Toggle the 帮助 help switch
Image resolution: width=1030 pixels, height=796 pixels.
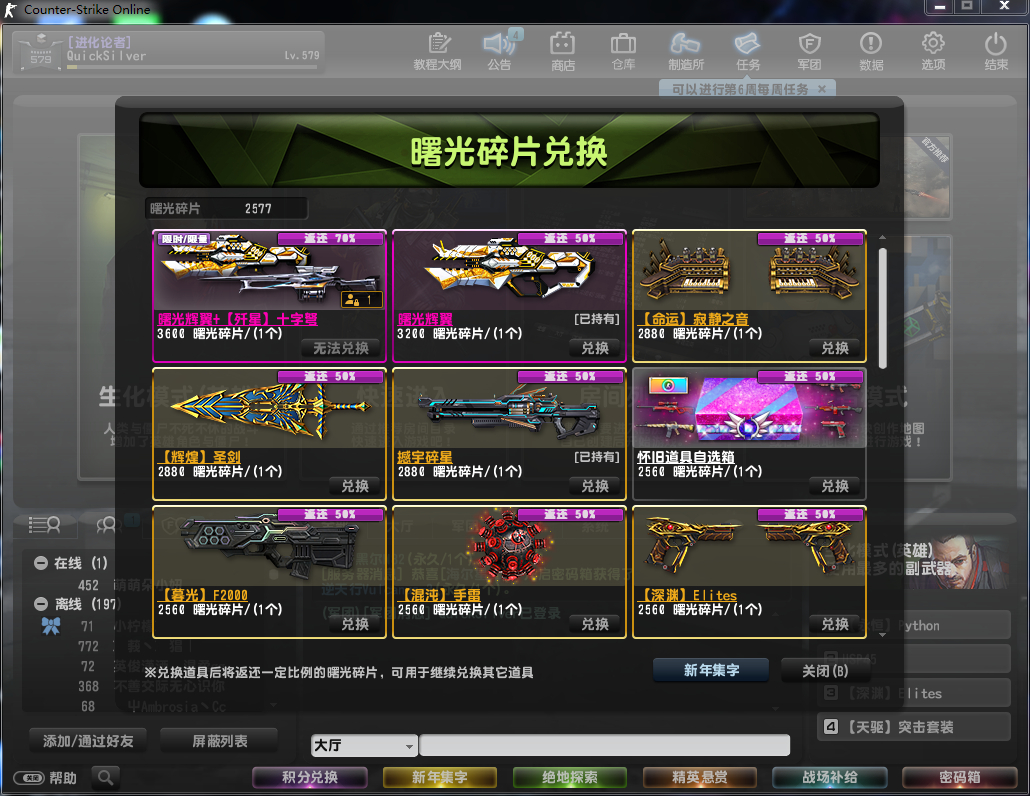[29, 778]
